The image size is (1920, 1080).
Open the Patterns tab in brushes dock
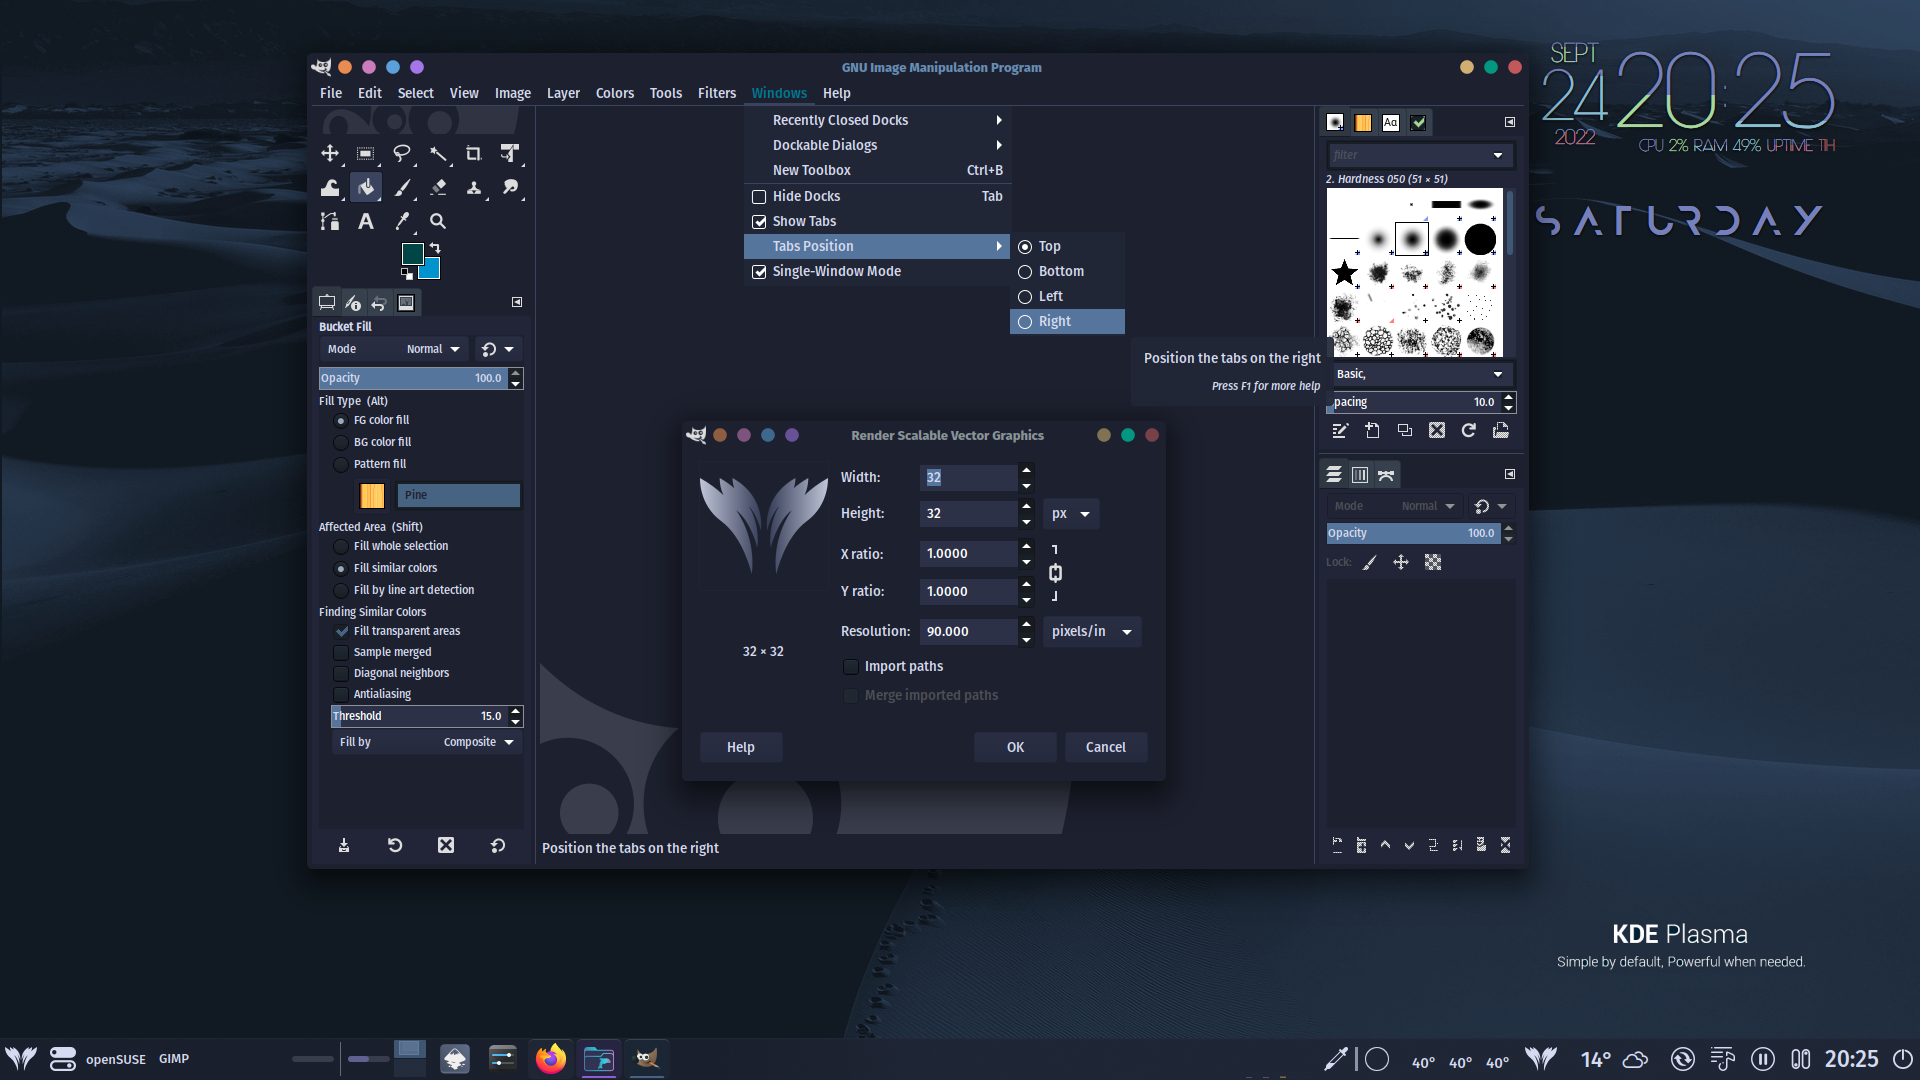tap(1363, 122)
